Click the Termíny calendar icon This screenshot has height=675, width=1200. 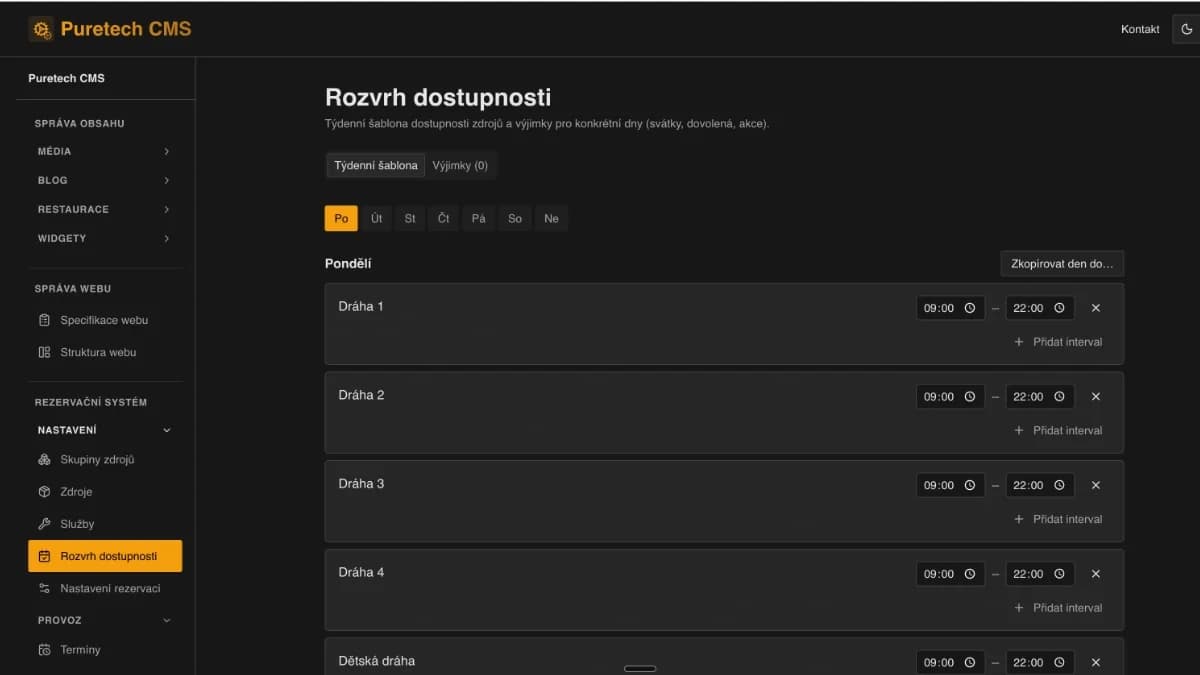44,650
